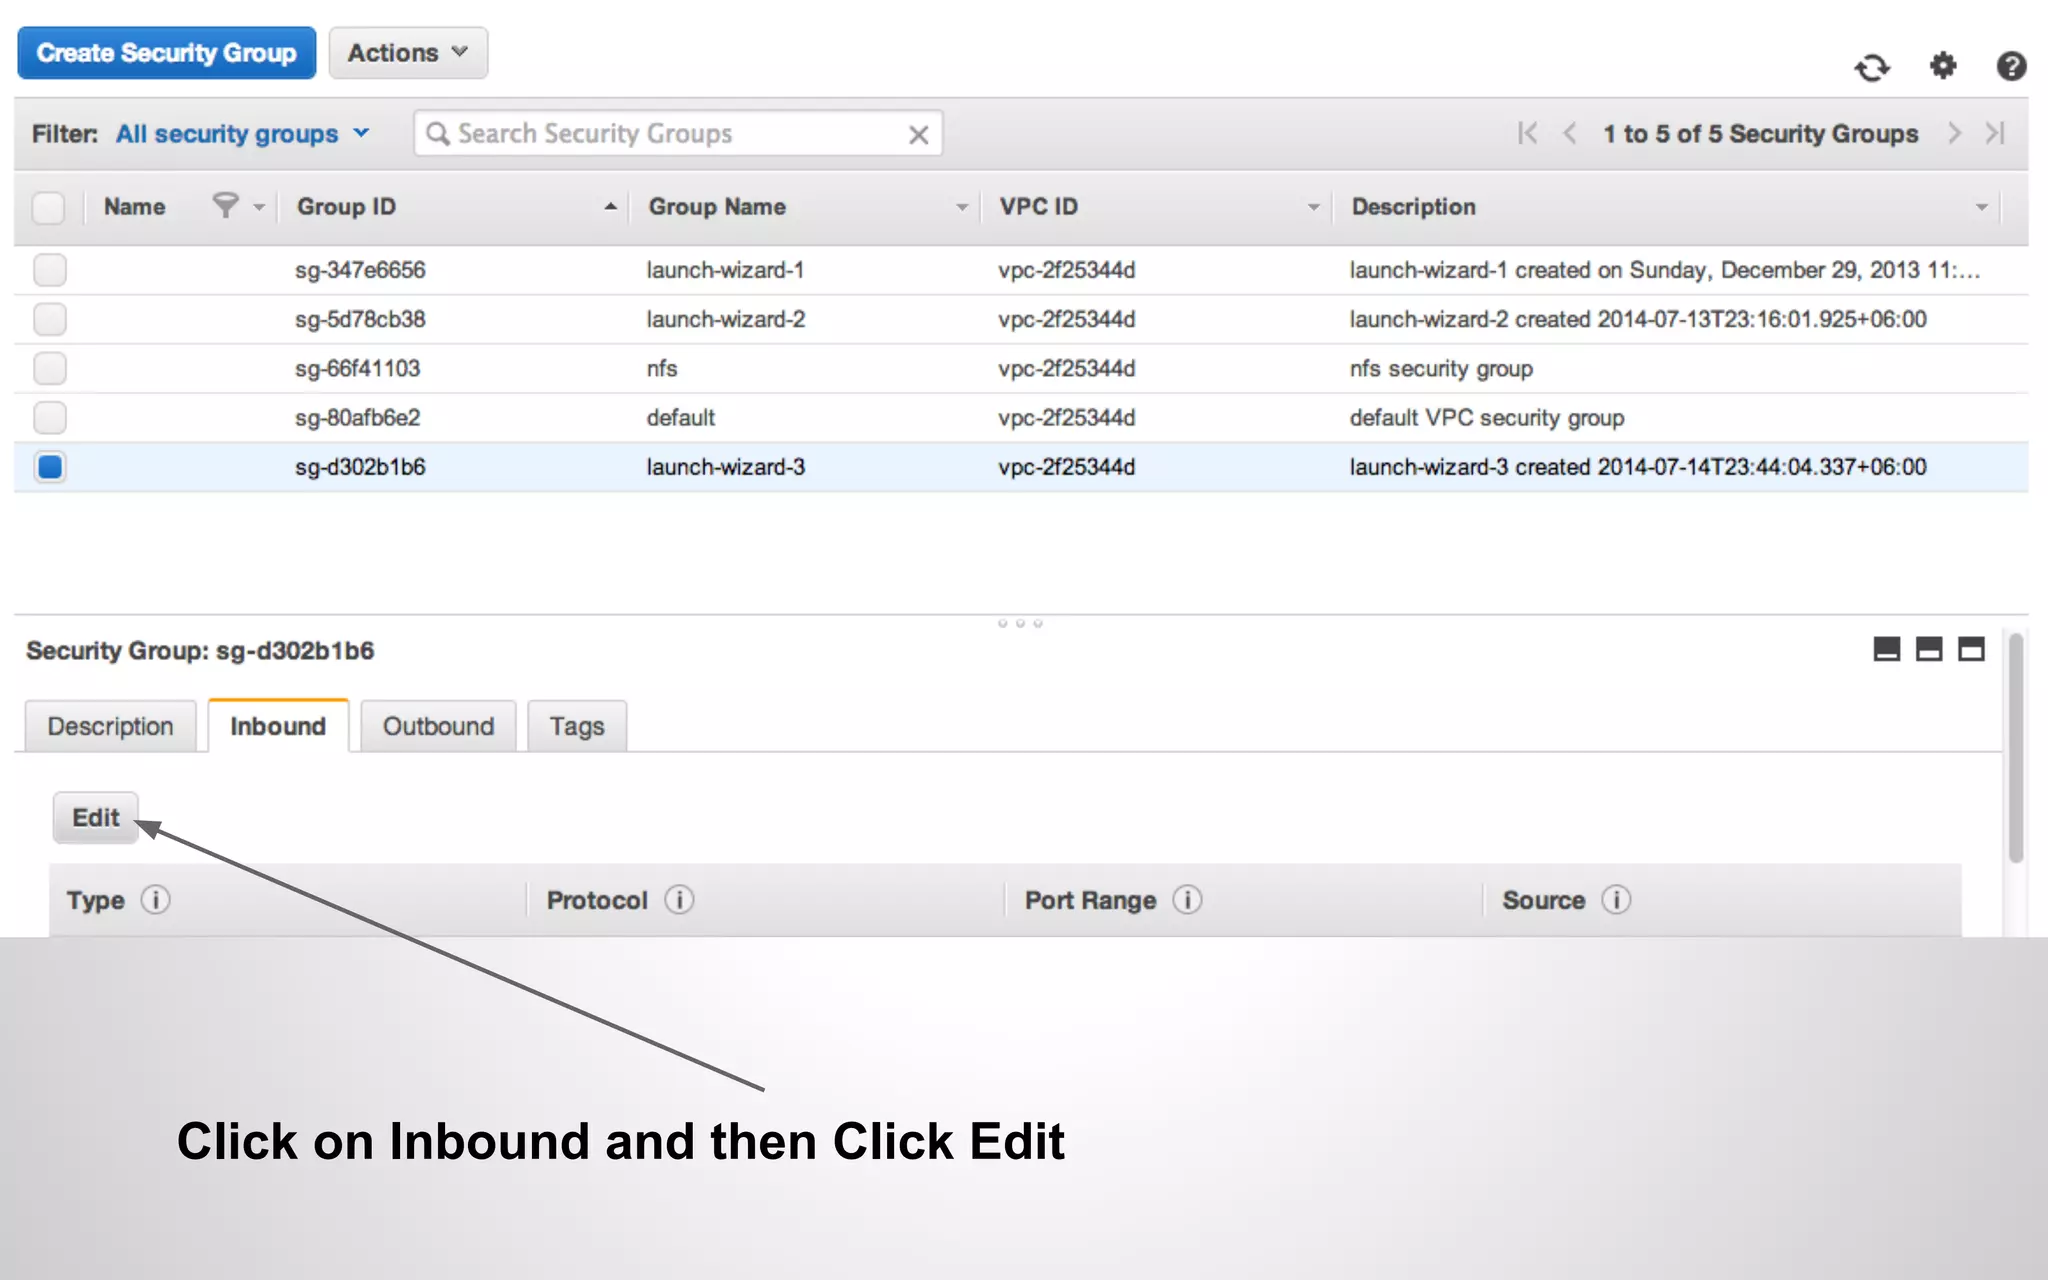Switch to the Outbound tab
Screen dimensions: 2048x1280
click(x=438, y=726)
